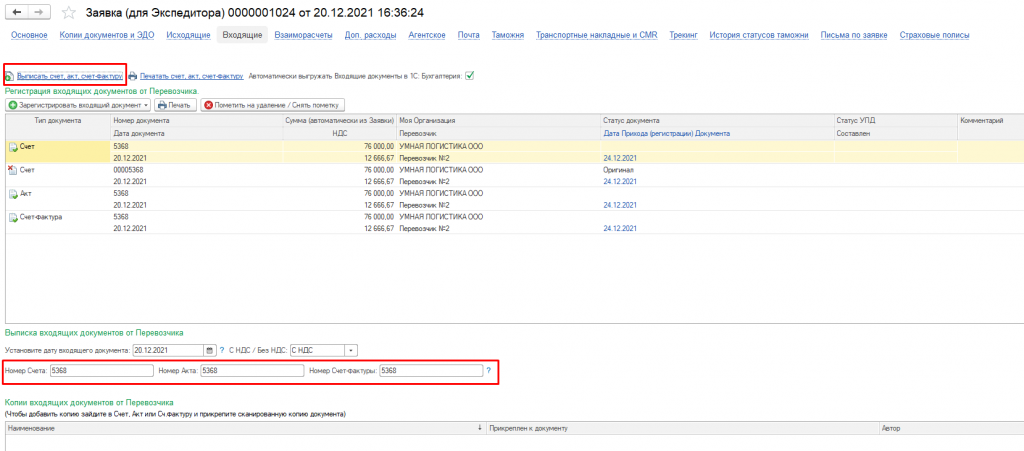Screen dimensions: 1024x451
Task: Open the Страховые полисы tab
Action: (934, 35)
